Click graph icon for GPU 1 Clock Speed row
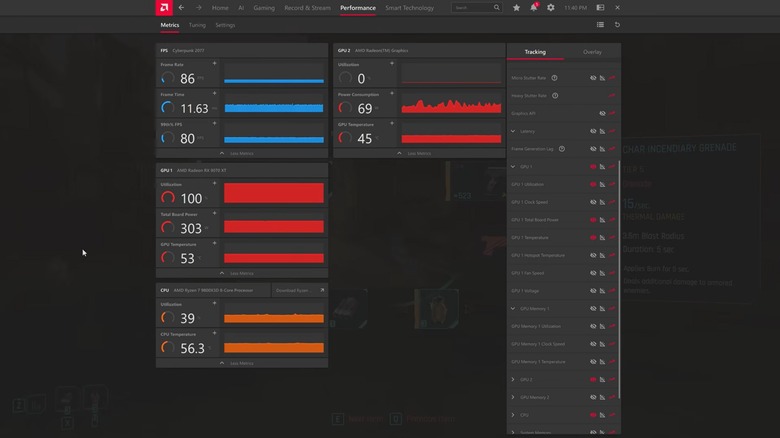 tap(602, 202)
